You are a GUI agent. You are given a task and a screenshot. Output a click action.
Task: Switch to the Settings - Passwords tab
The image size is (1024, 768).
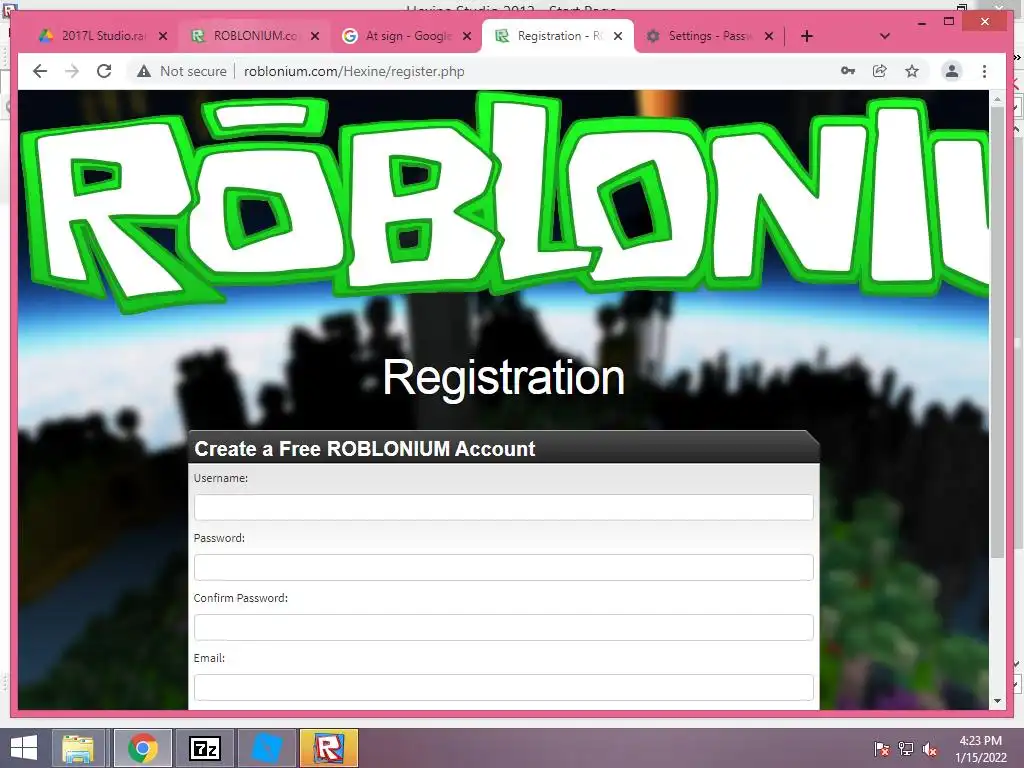(711, 36)
